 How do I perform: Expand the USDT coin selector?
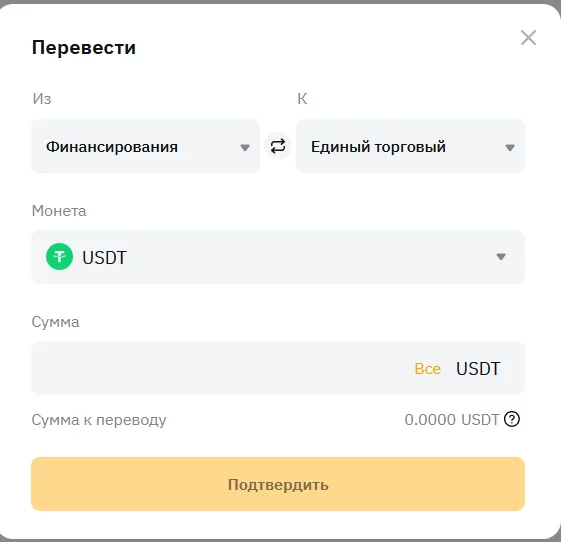coord(278,257)
